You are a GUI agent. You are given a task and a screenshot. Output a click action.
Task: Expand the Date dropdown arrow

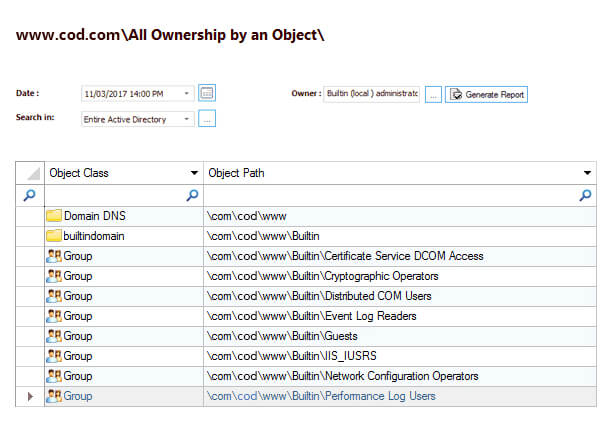coord(187,94)
